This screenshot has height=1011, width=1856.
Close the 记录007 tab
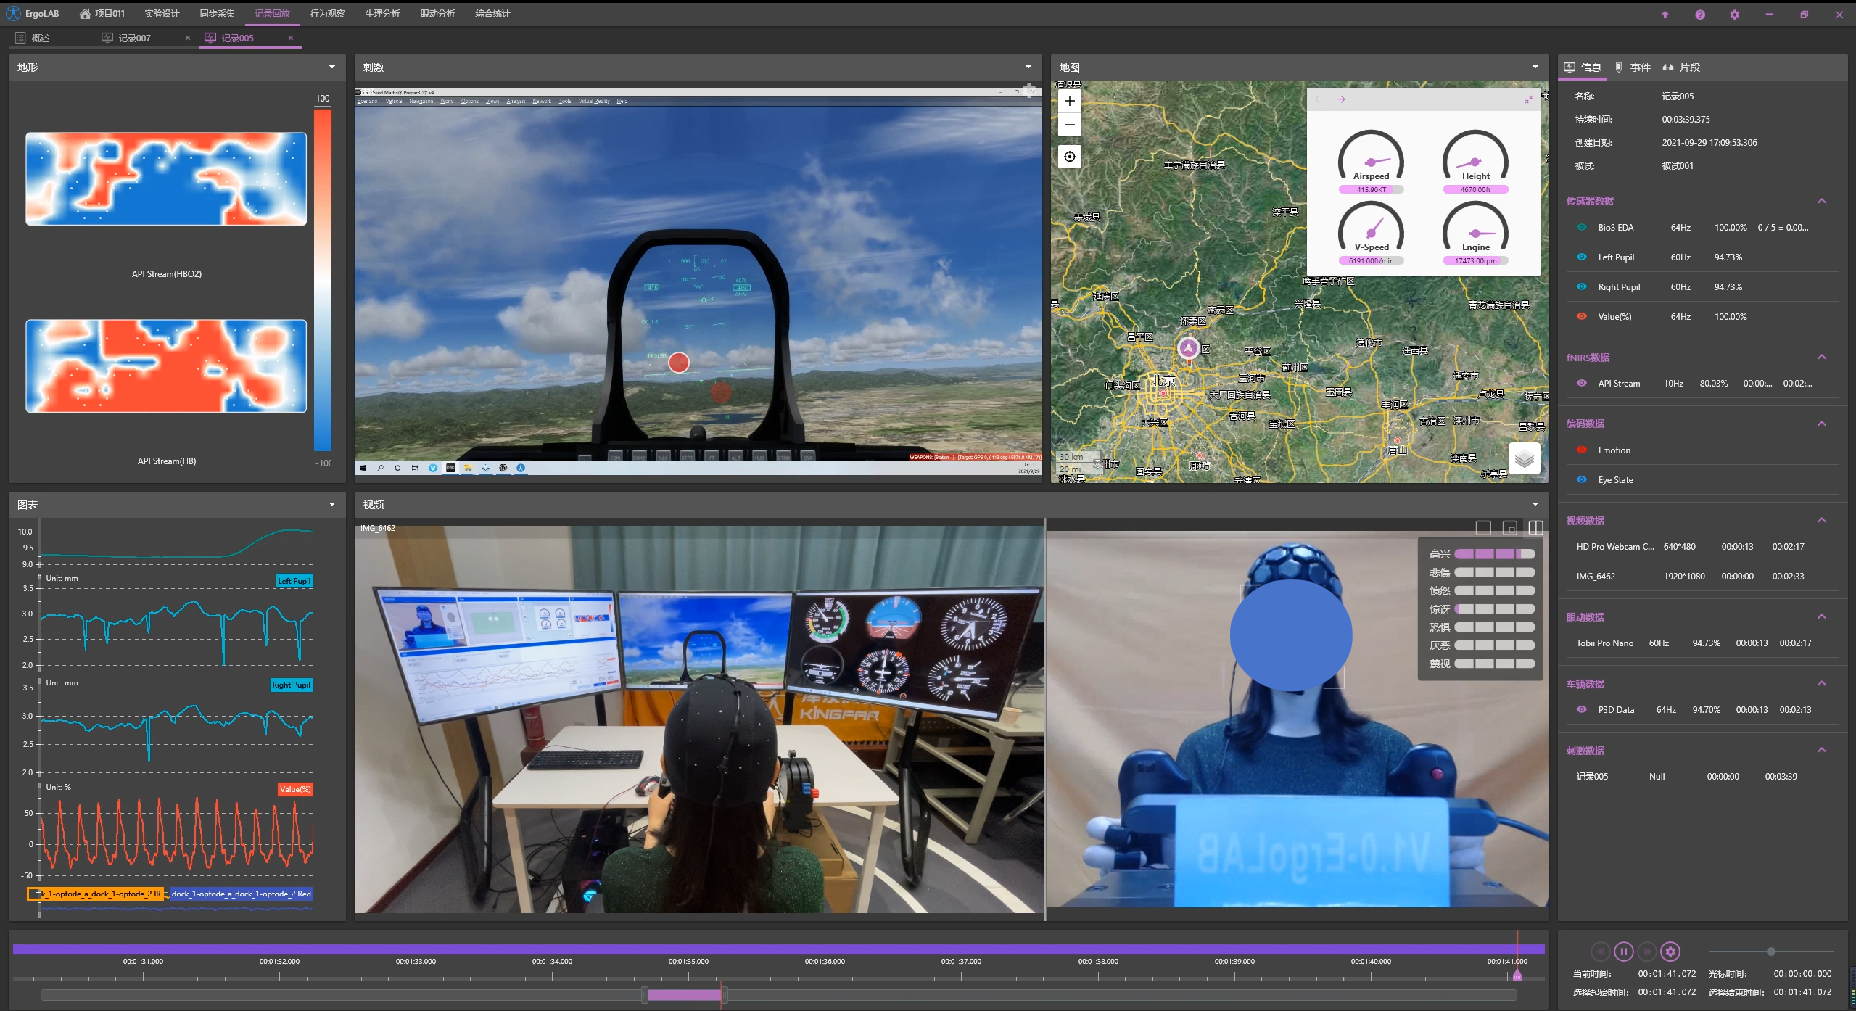click(188, 38)
